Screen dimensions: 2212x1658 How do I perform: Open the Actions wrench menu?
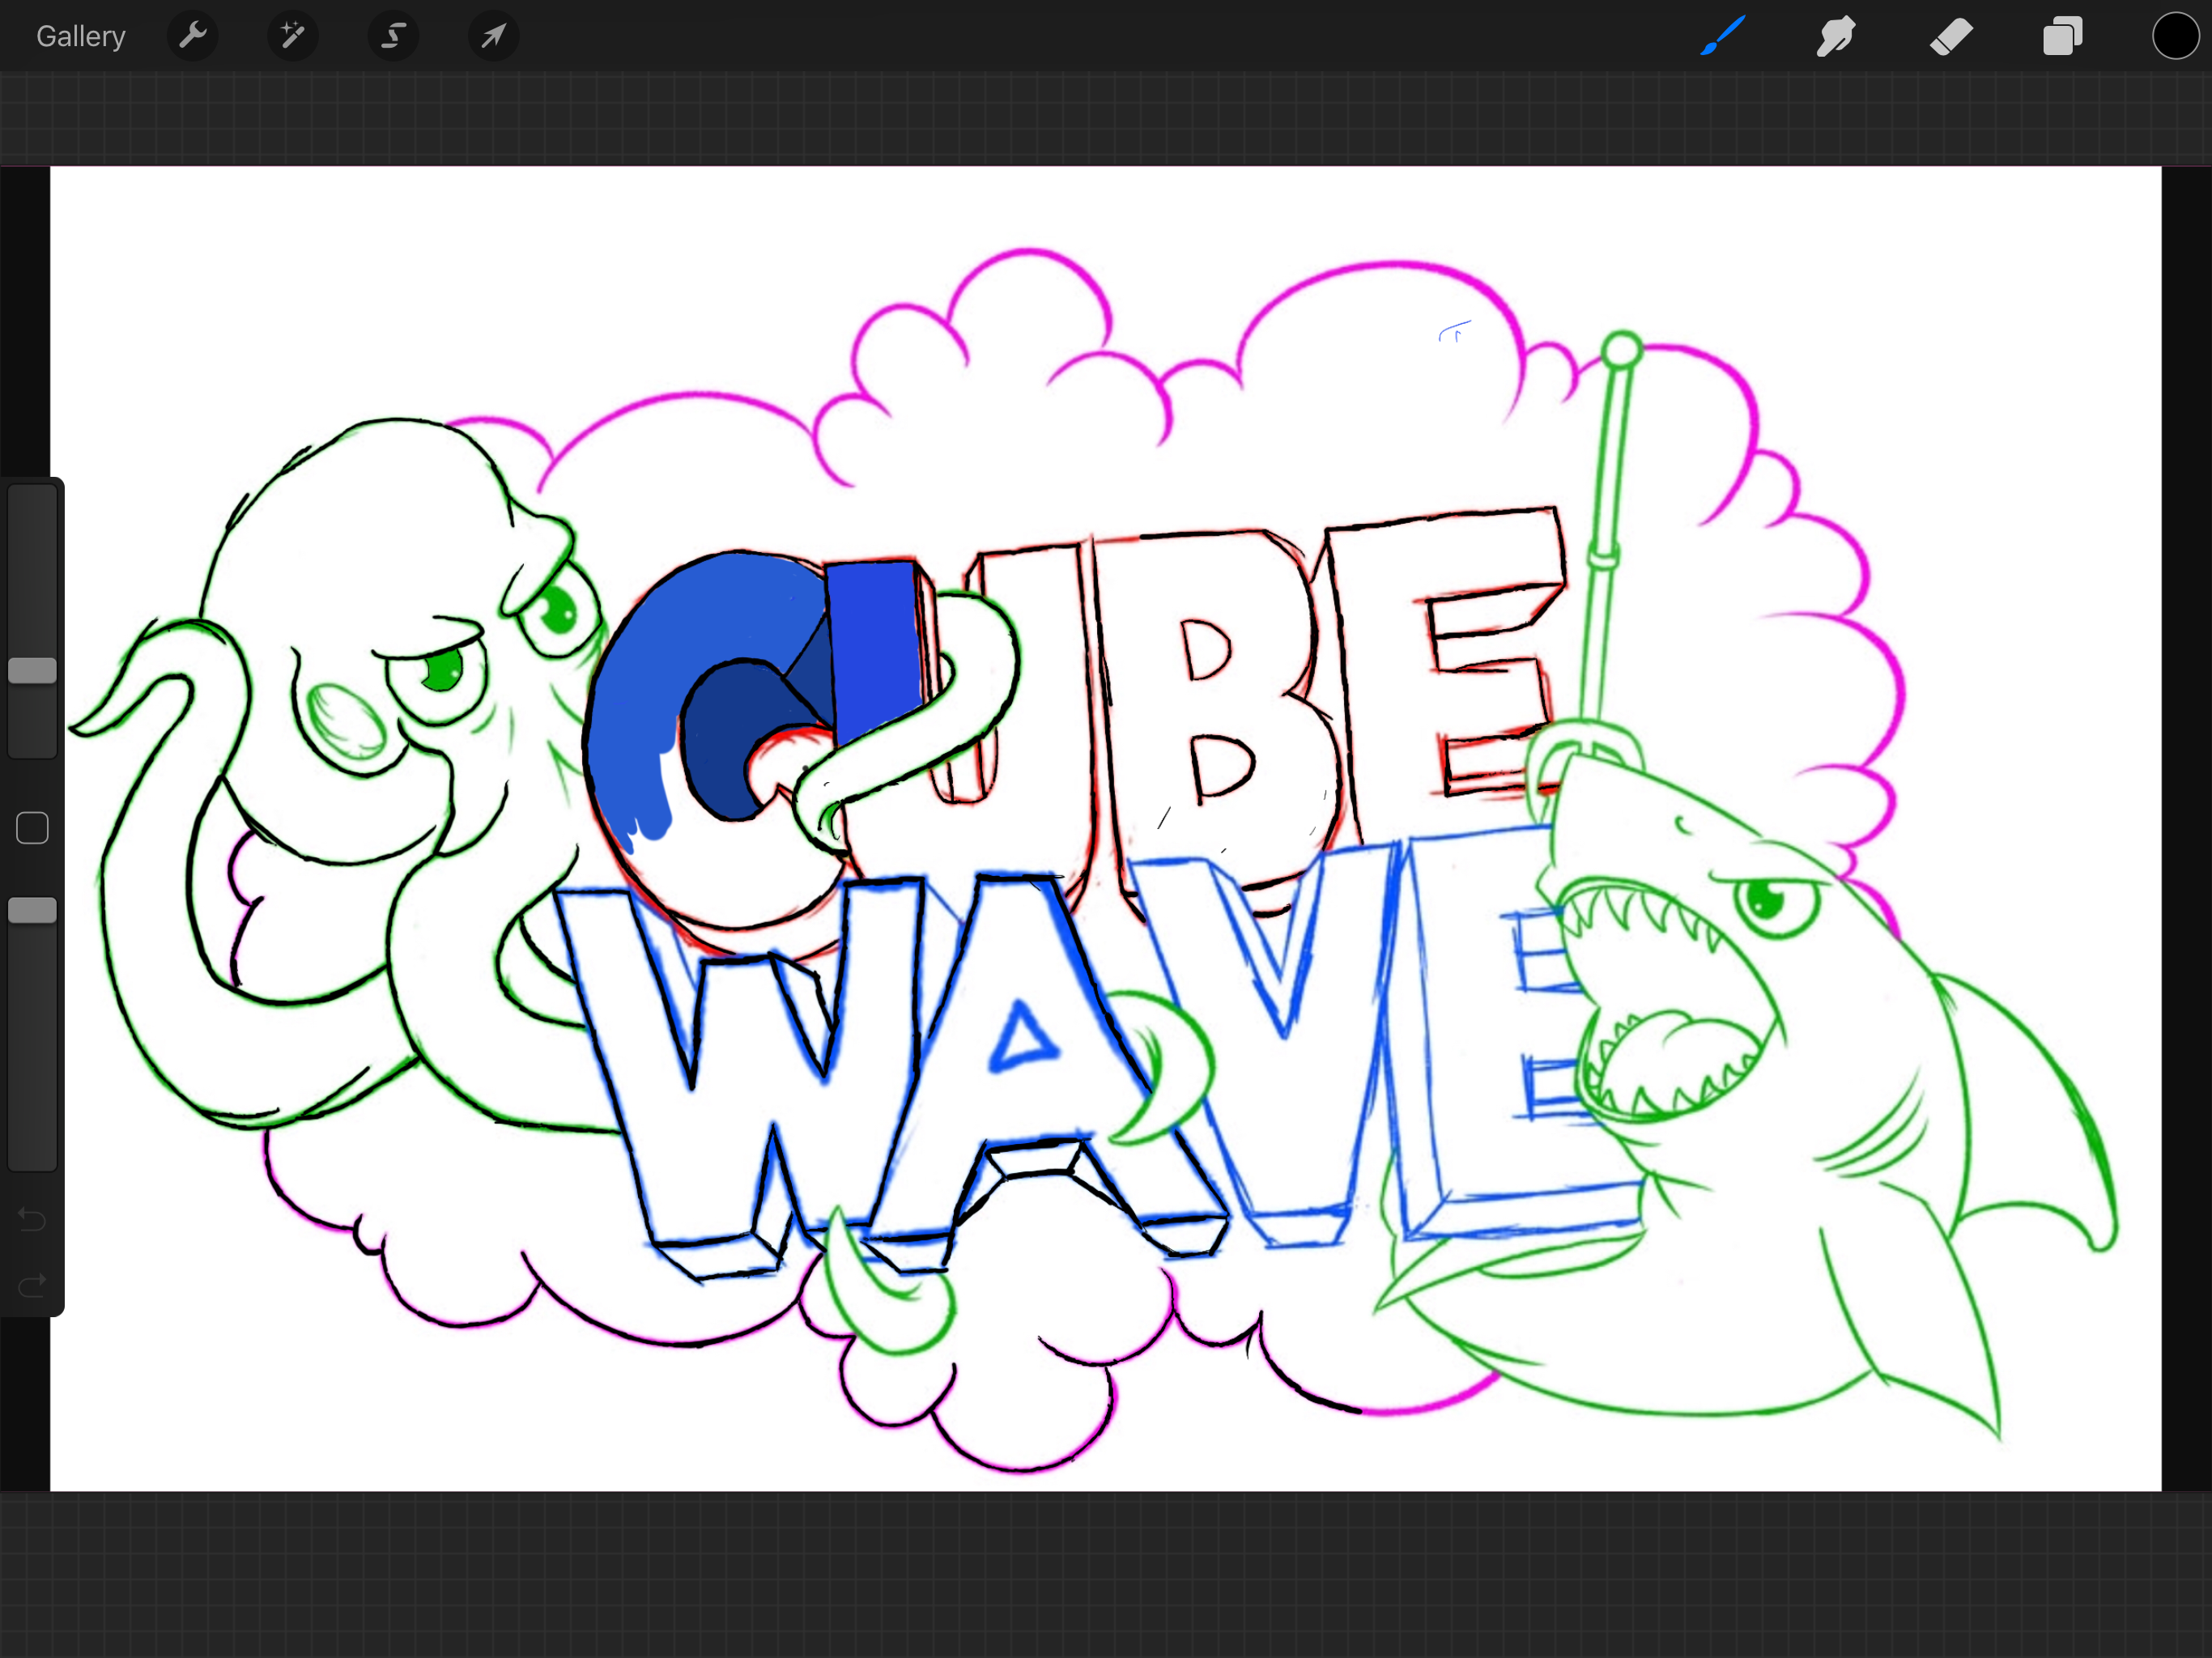click(192, 37)
